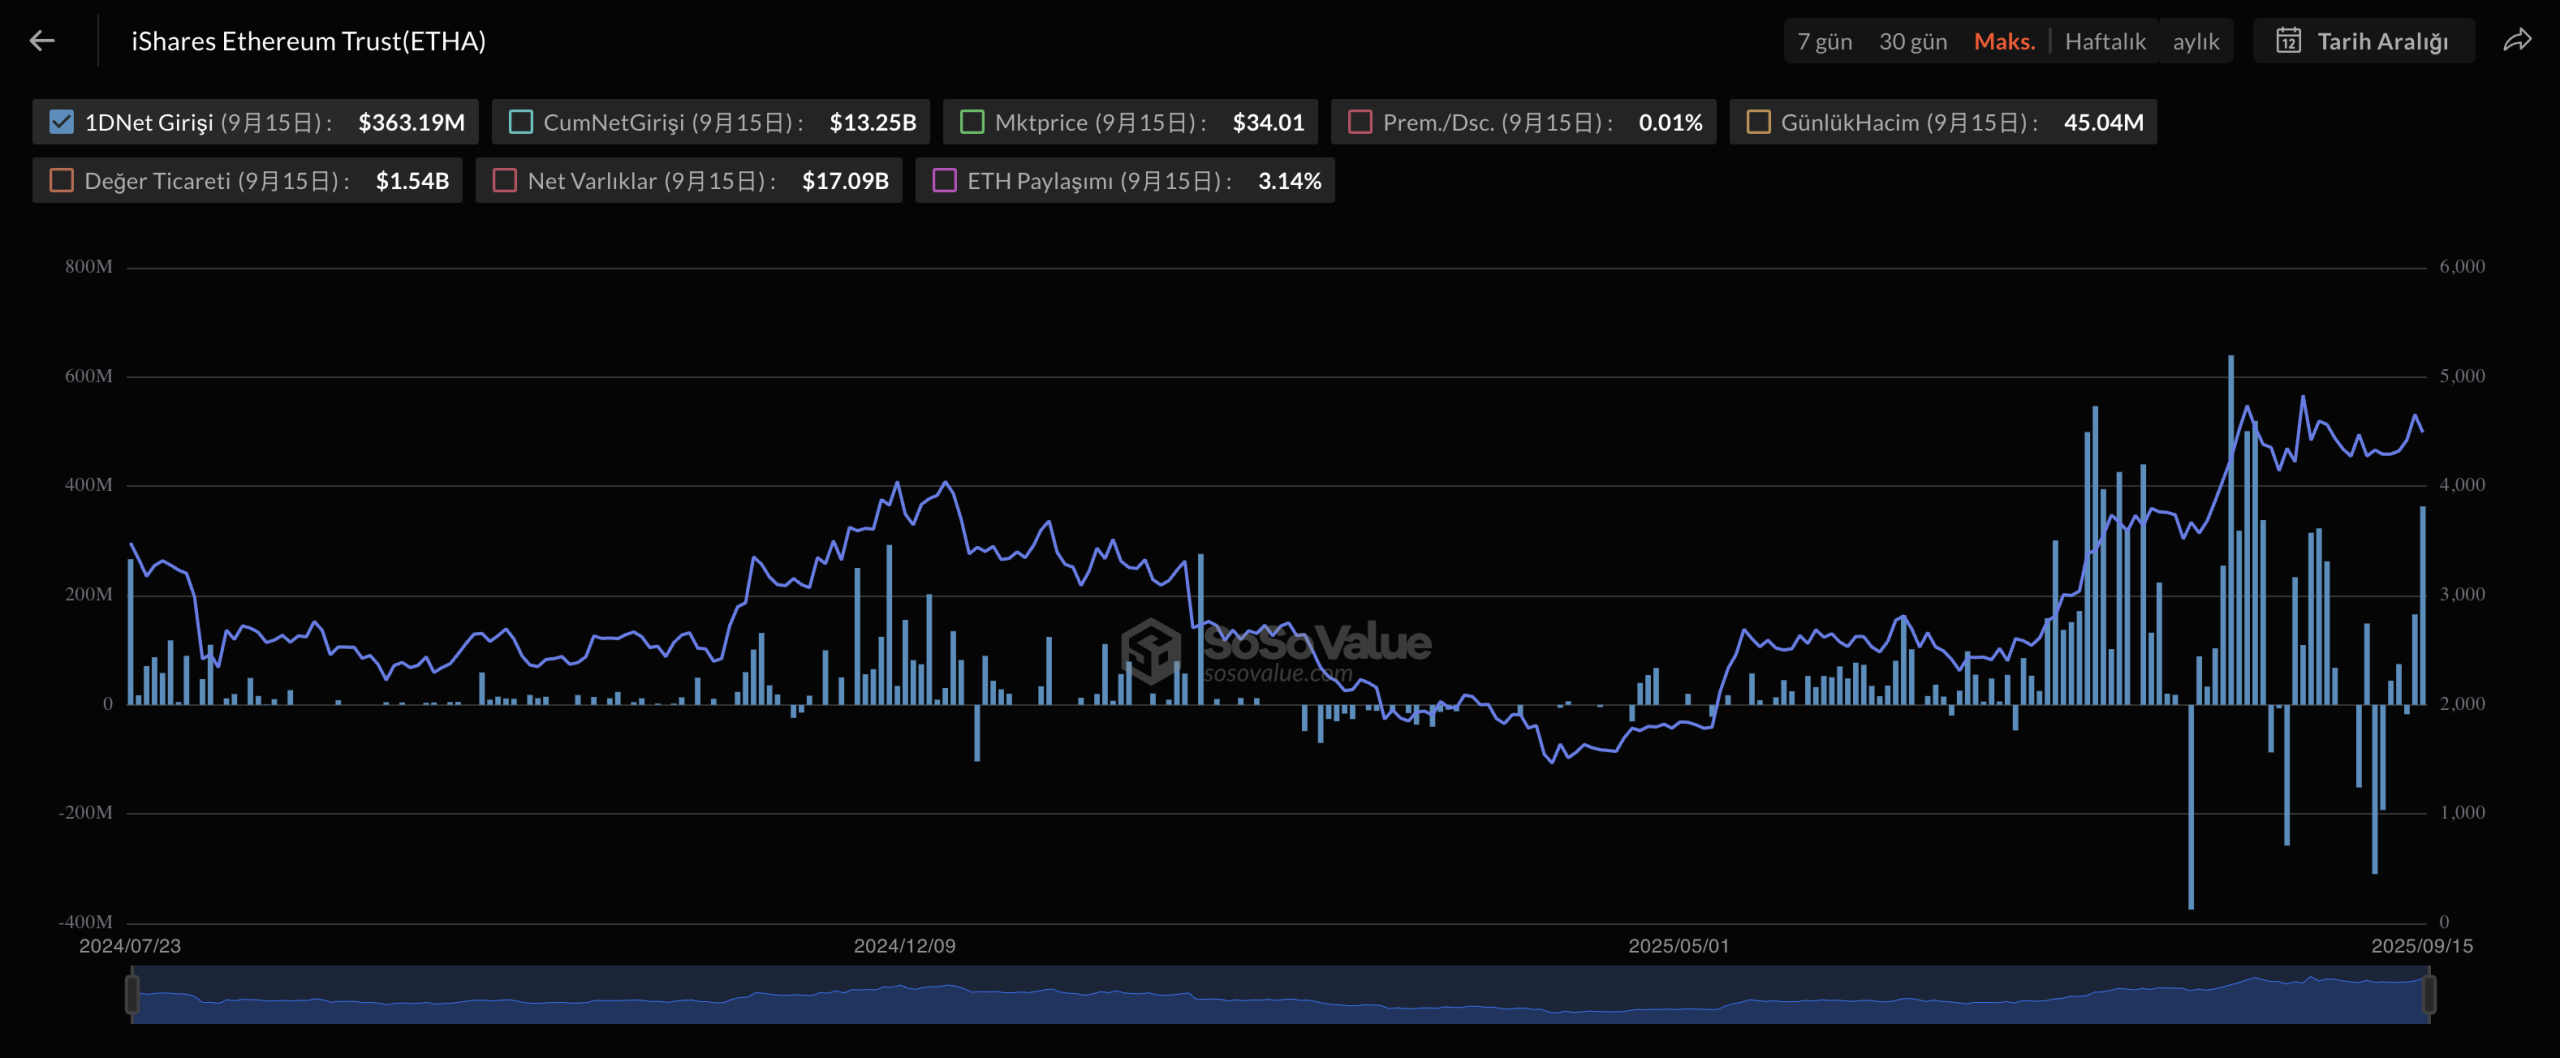Click the $1.54B Değer Ticareti value
The width and height of the screenshot is (2560, 1058).
[412, 180]
